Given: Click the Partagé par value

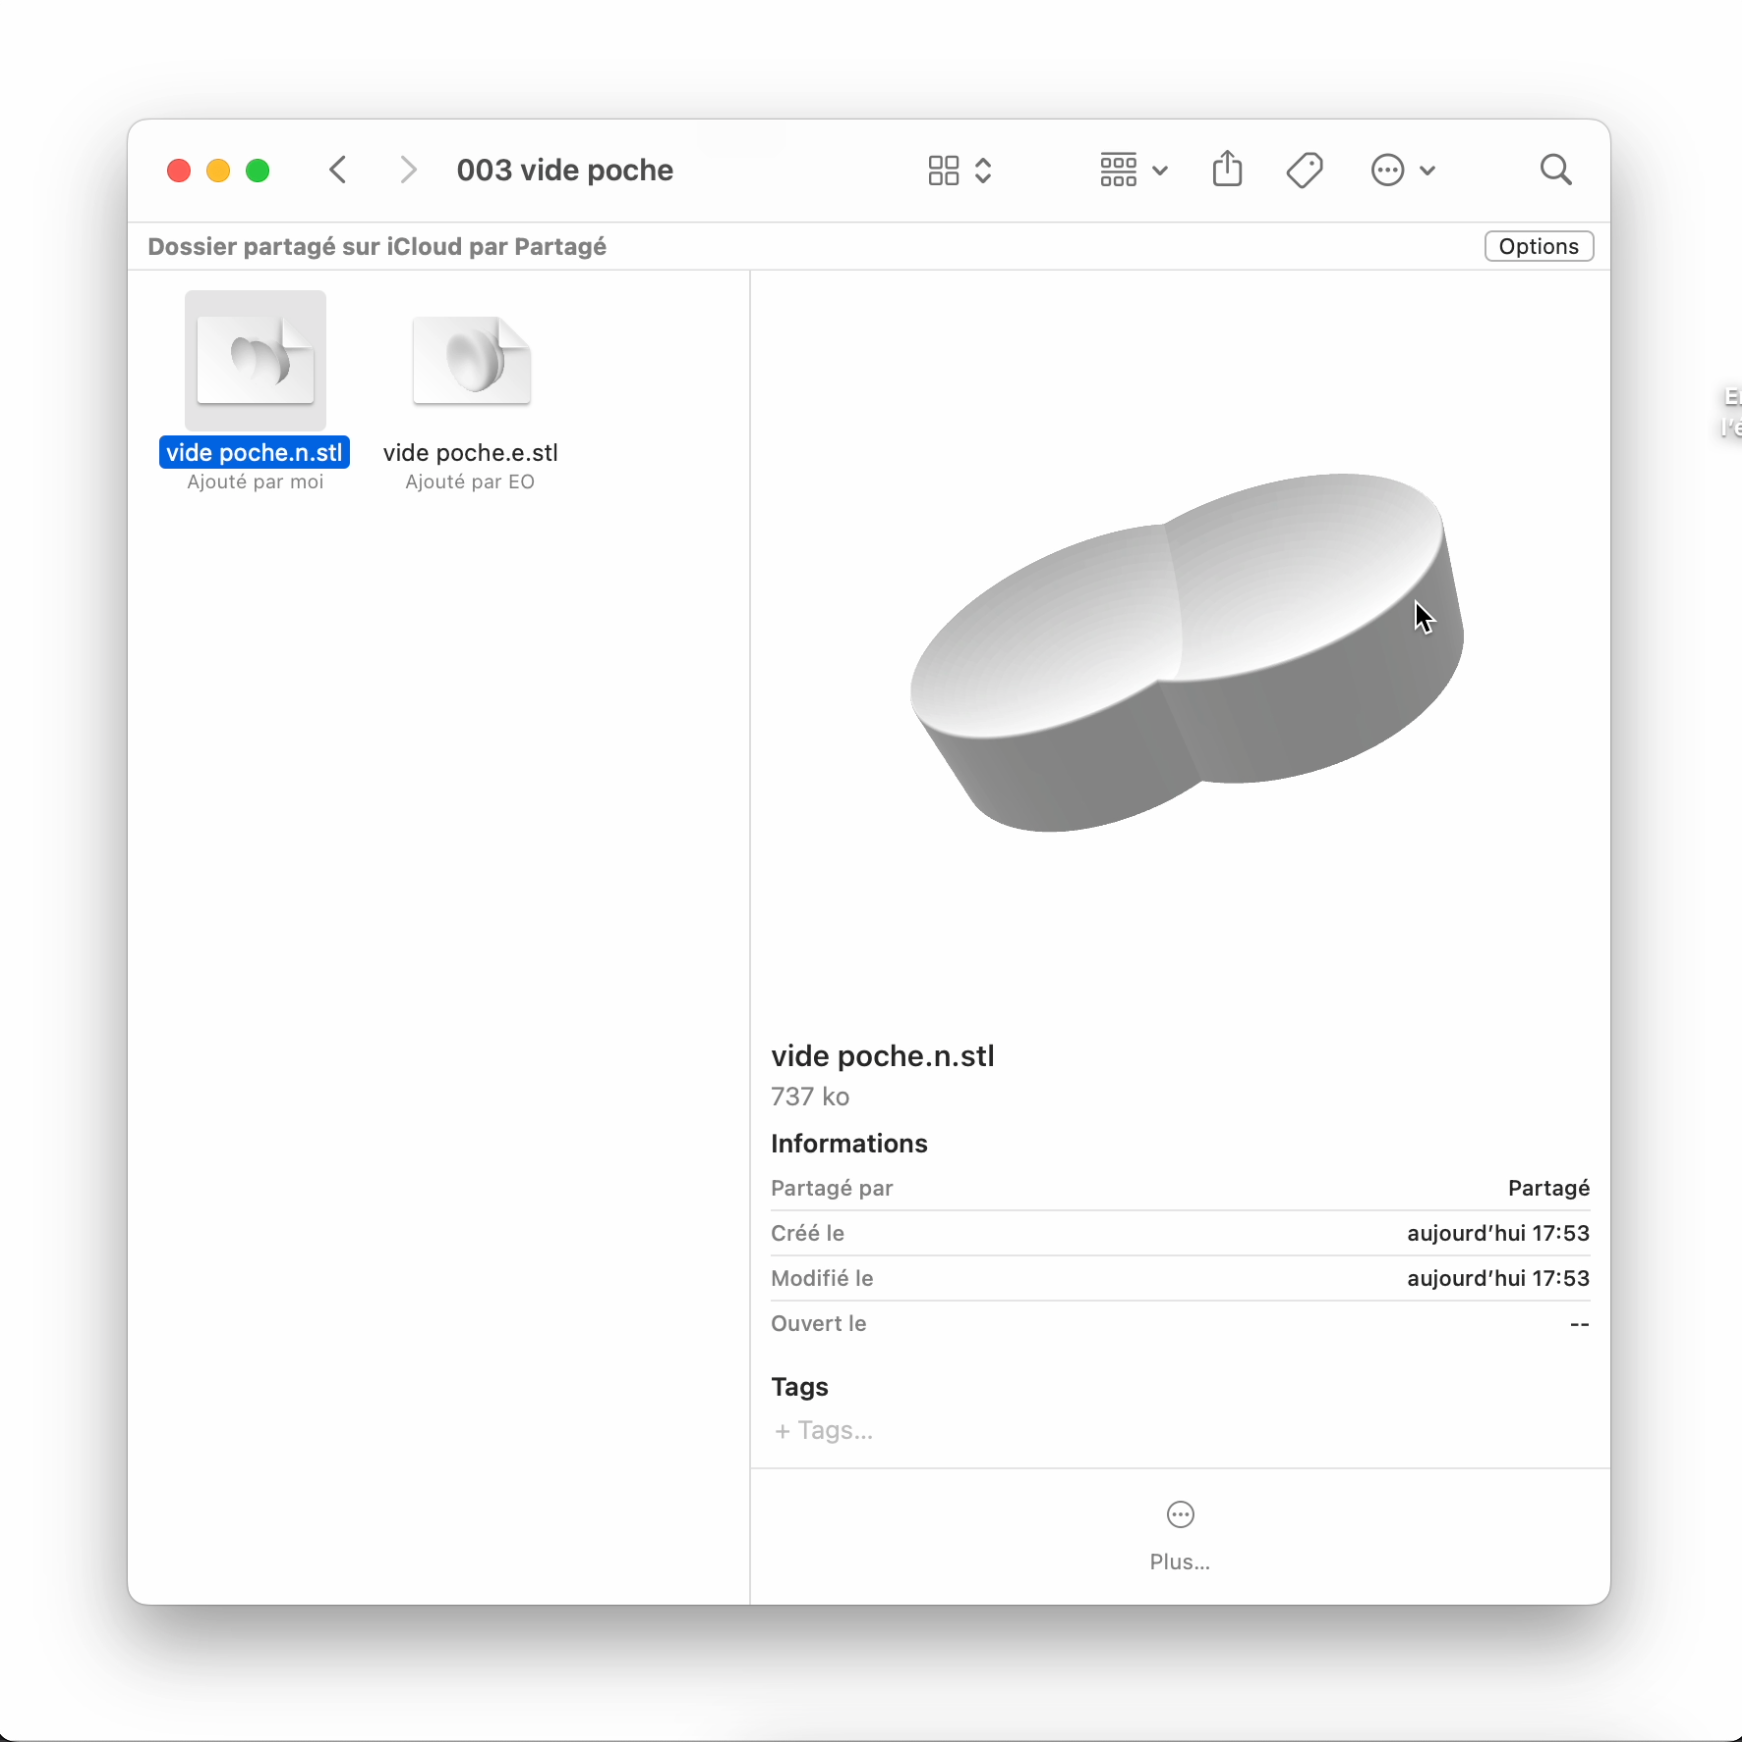Looking at the screenshot, I should (x=1548, y=1188).
